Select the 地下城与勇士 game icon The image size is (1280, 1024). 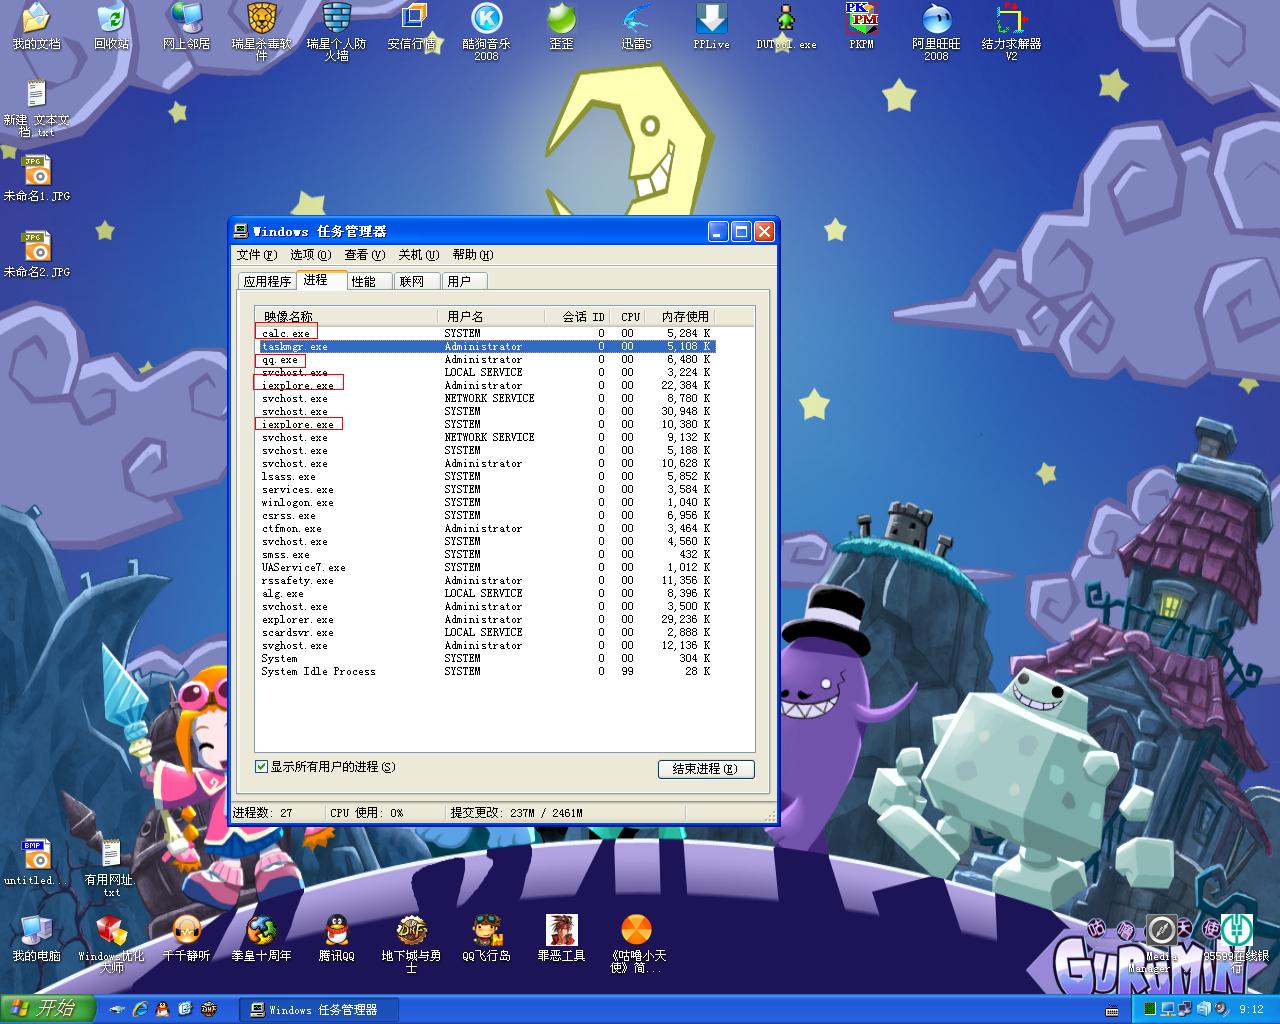412,943
